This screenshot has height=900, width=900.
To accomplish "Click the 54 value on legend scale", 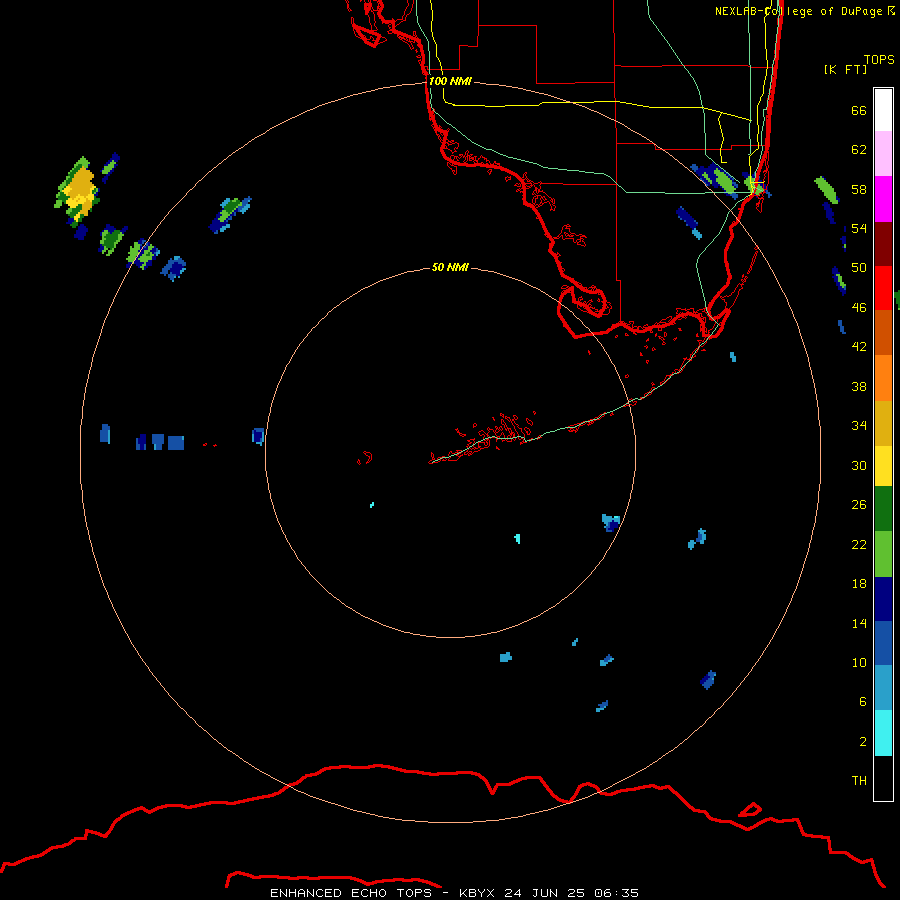I will point(859,228).
